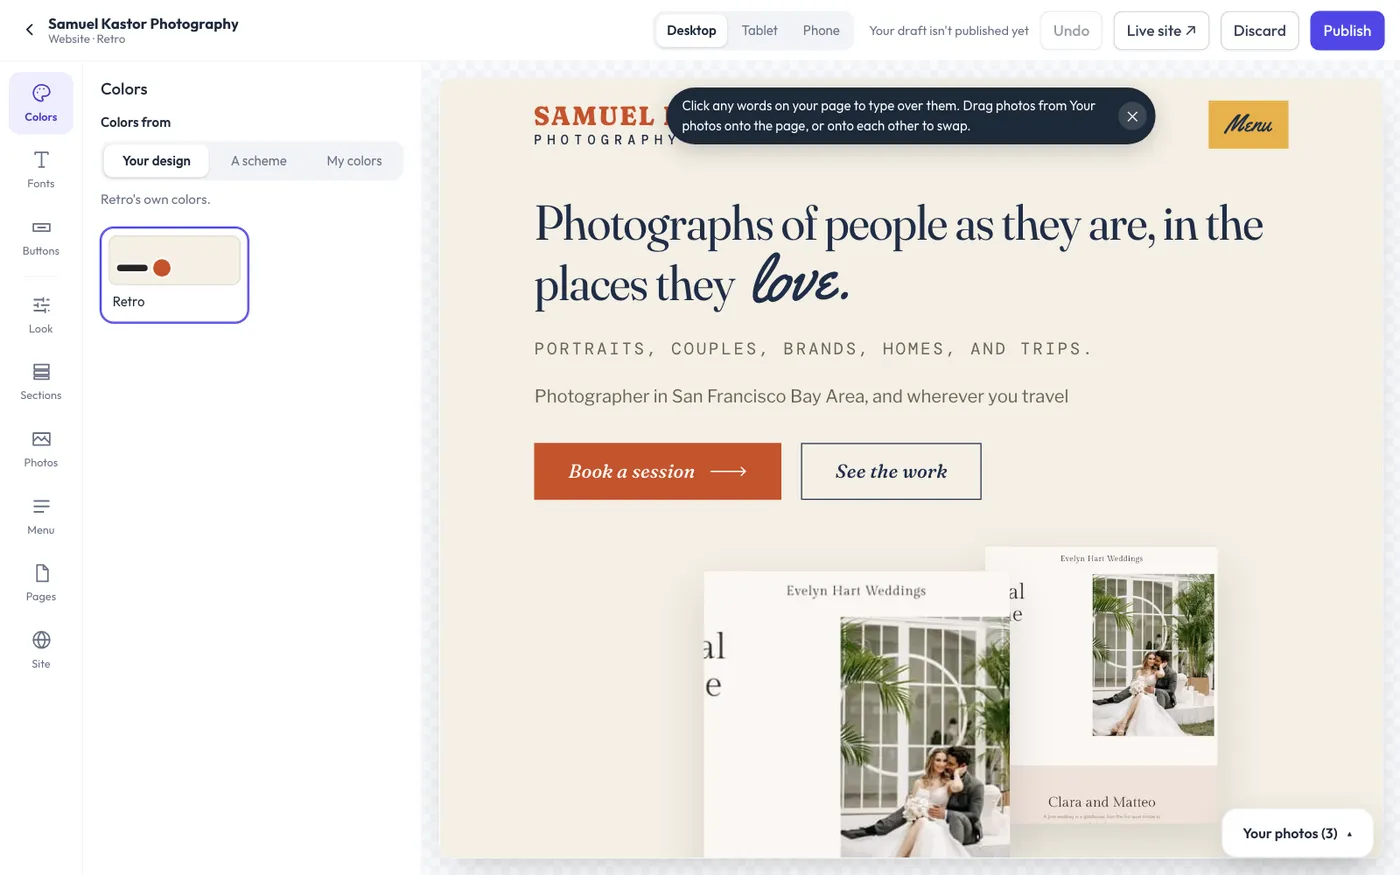This screenshot has height=875, width=1400.
Task: Click the Samuel Photography logo in preview
Action: tap(603, 125)
